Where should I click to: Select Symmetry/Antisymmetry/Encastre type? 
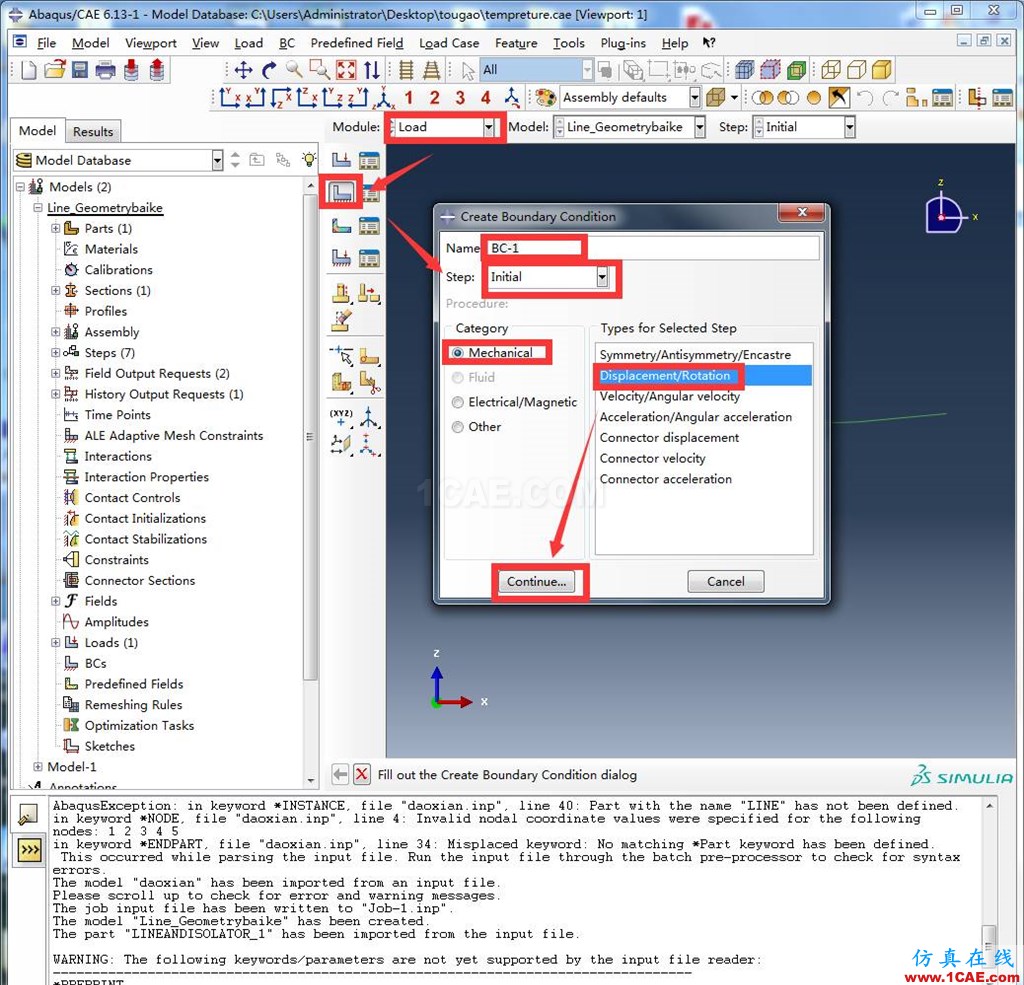tap(695, 355)
